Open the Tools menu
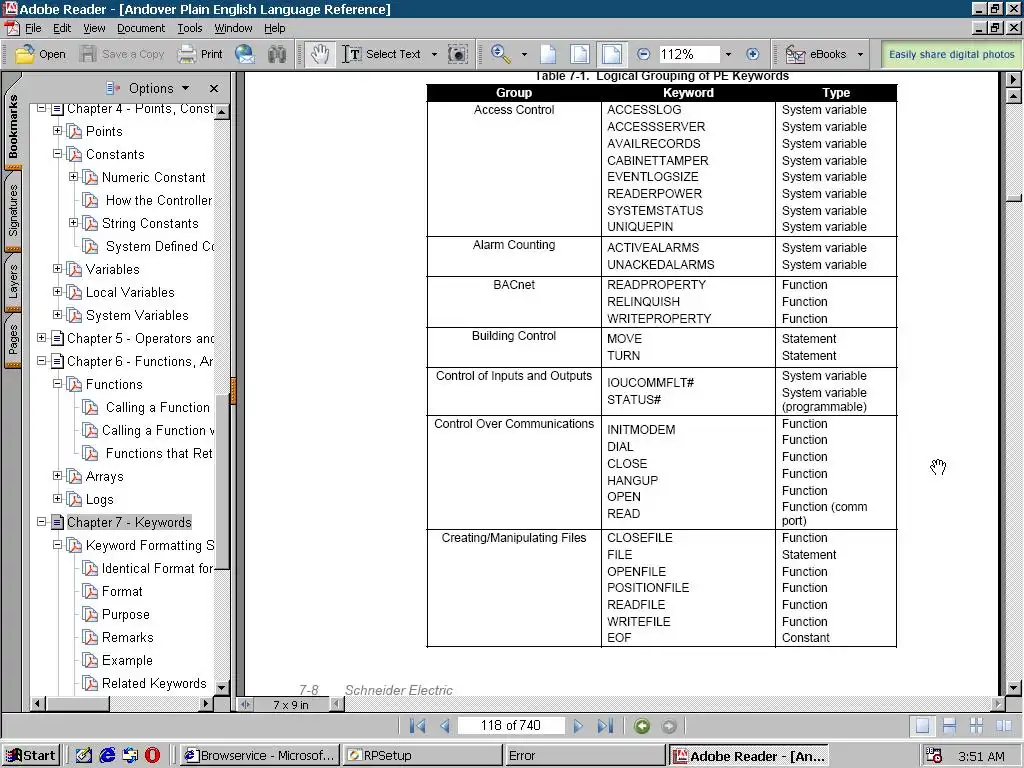 coord(190,28)
